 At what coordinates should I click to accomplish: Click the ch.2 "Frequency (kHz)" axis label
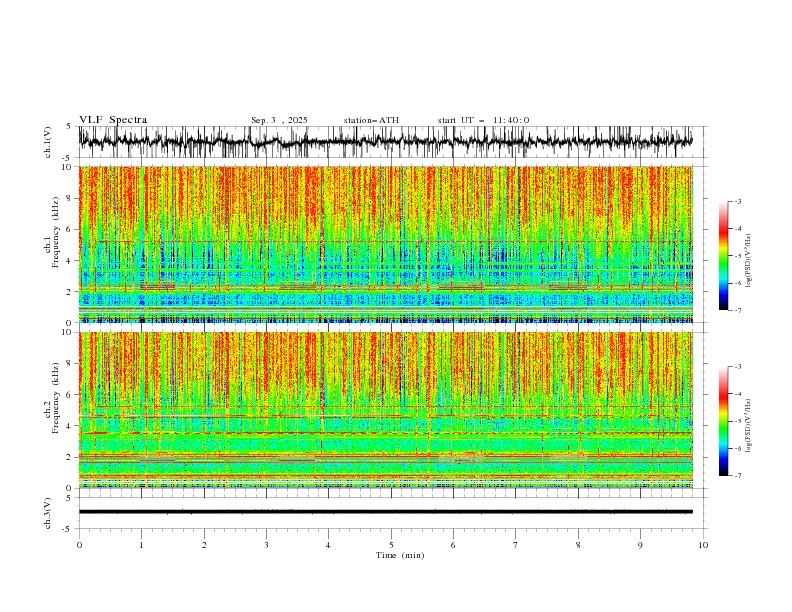tap(55, 397)
